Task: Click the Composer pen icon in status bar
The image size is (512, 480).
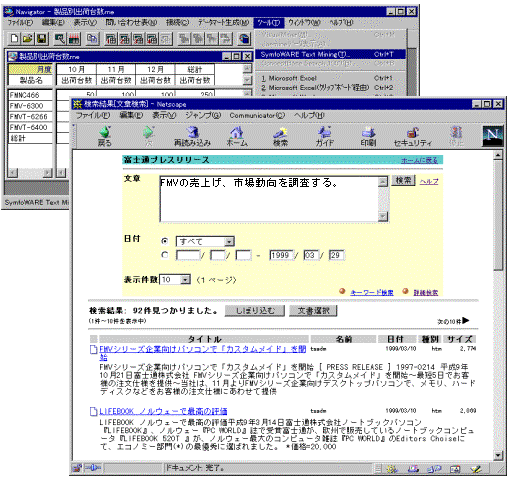Action: 476,469
